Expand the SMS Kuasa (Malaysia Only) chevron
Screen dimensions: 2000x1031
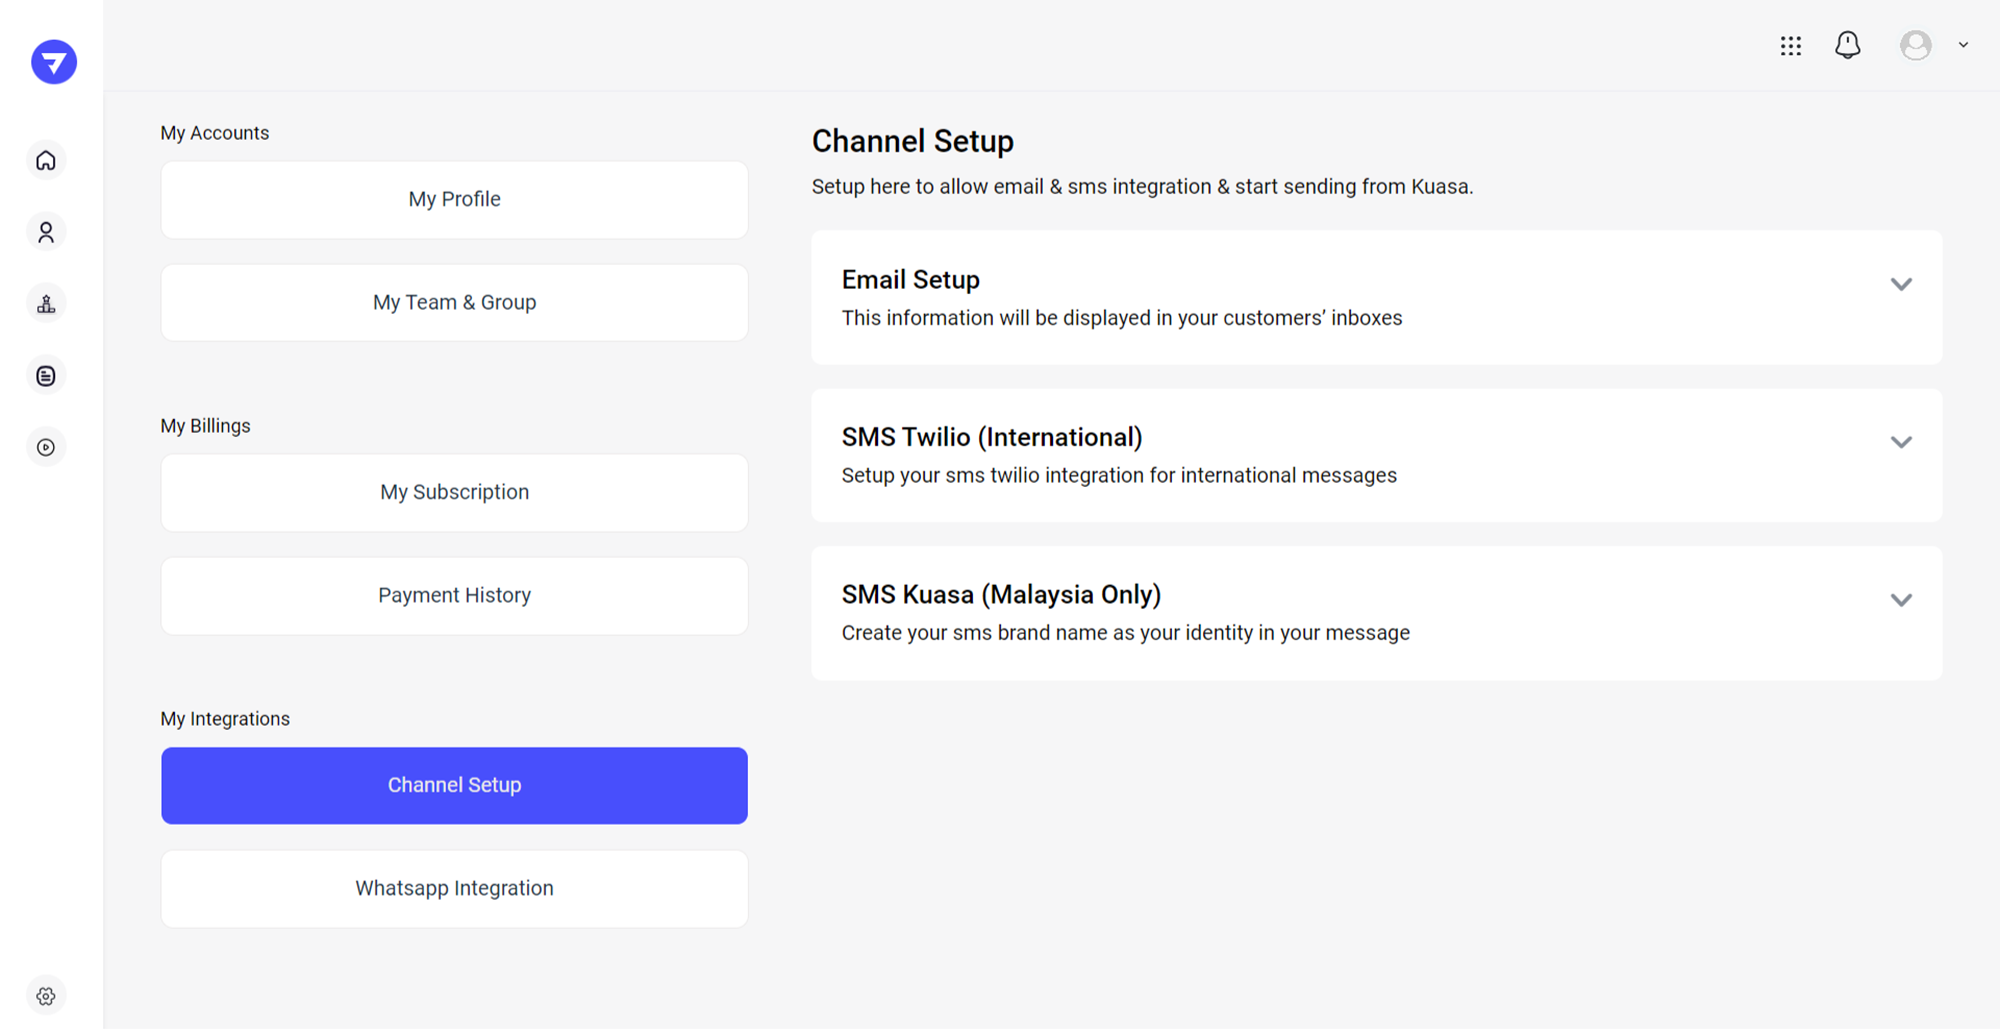pyautogui.click(x=1900, y=600)
